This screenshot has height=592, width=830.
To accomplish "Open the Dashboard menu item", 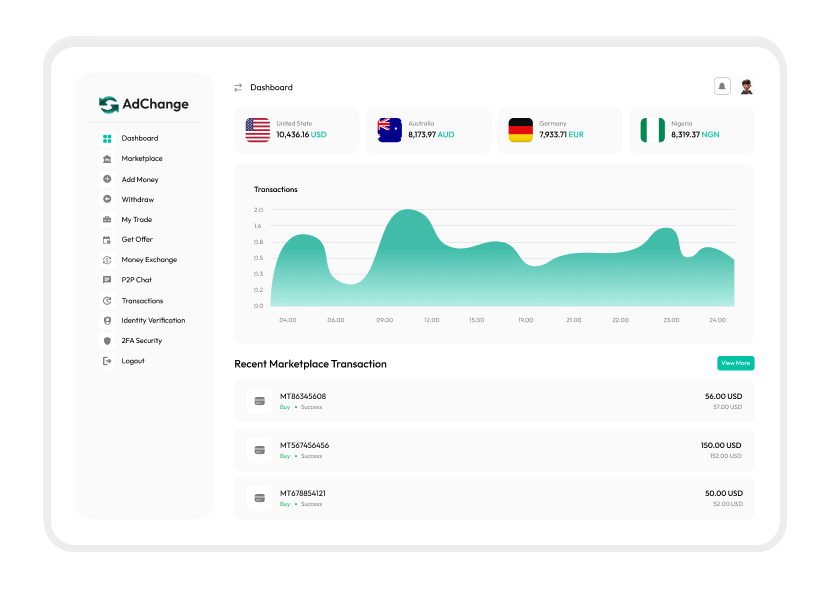I will 140,138.
